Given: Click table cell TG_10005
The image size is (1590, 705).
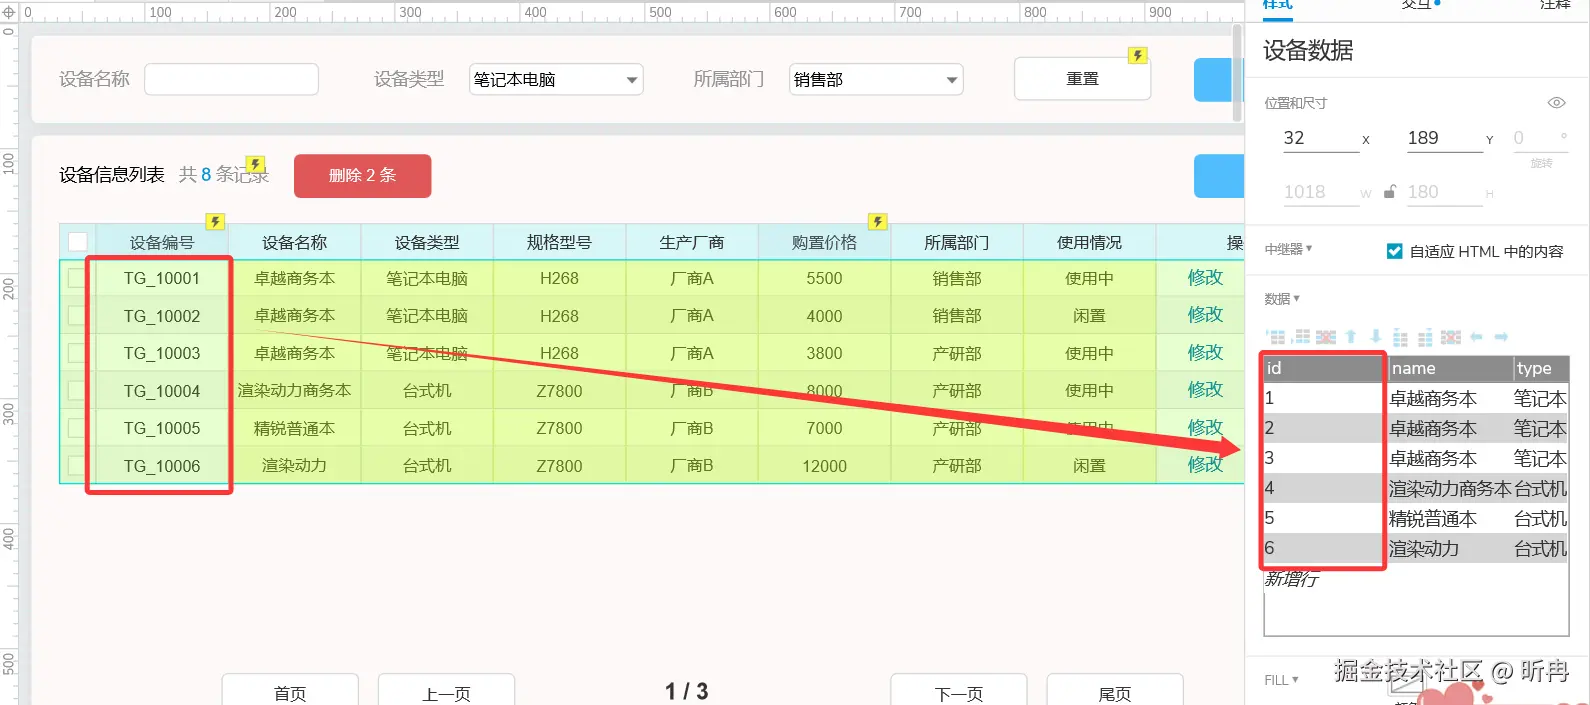Looking at the screenshot, I should tap(162, 428).
